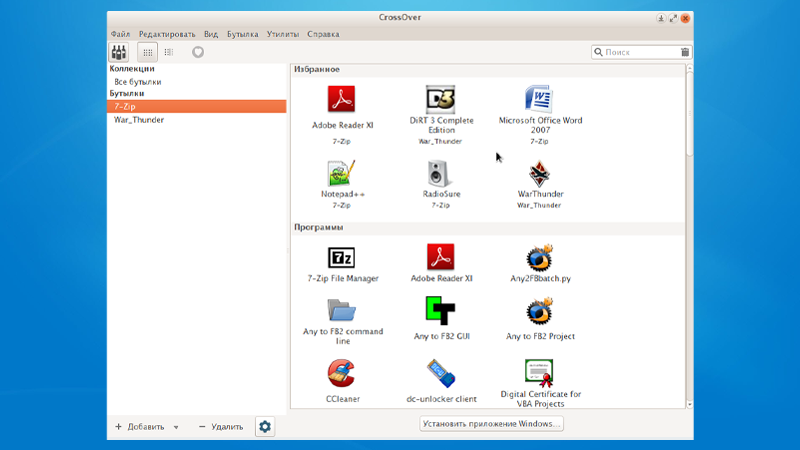800x450 pixels.
Task: Open RadioSure application icon
Action: pos(438,173)
